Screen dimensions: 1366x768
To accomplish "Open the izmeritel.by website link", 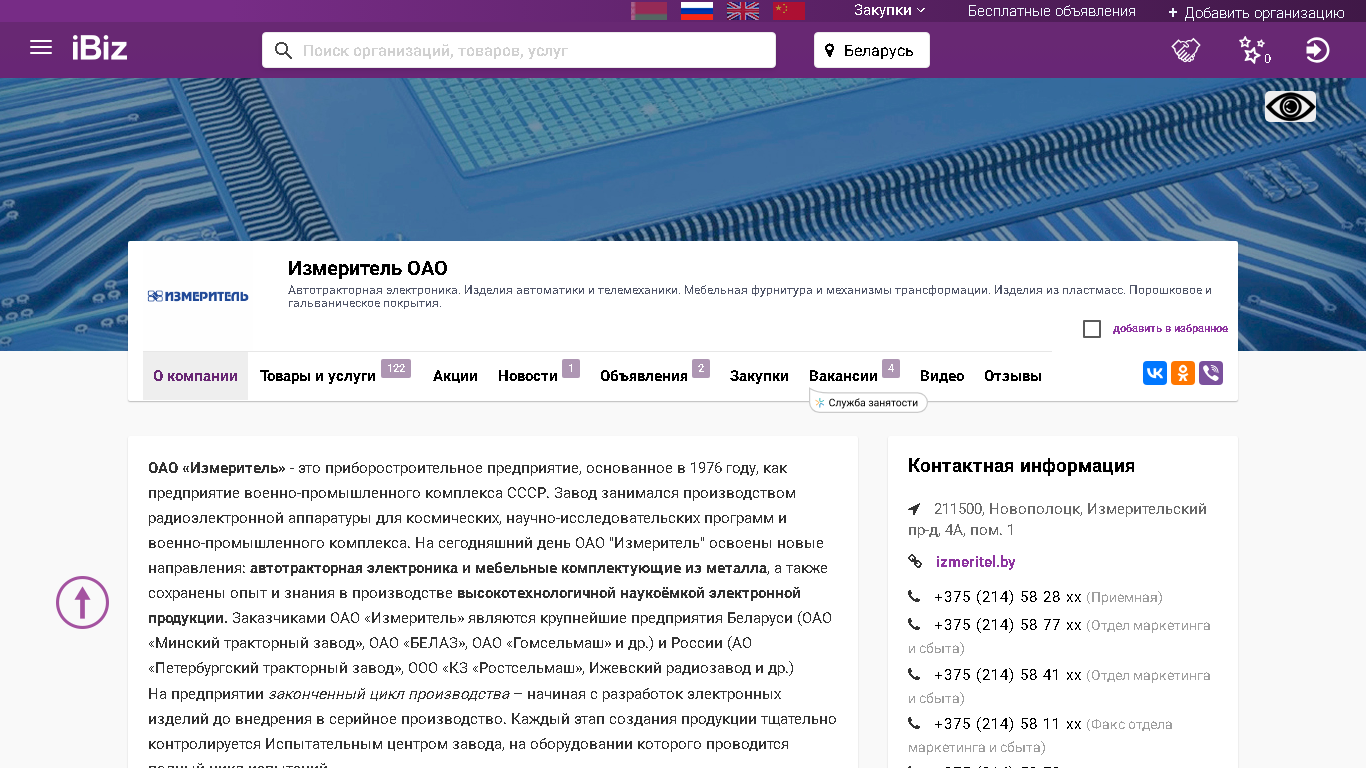I will pos(975,562).
